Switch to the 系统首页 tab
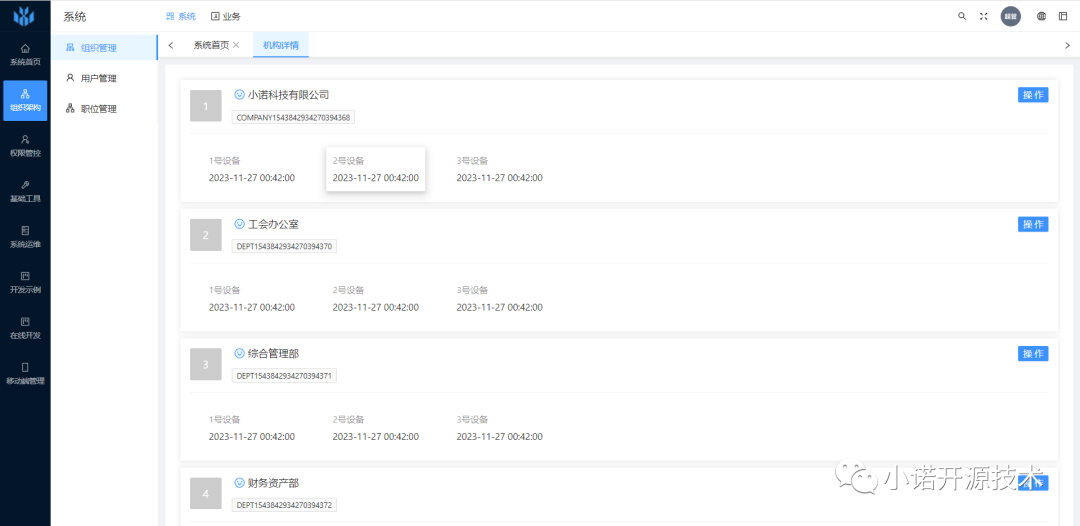The width and height of the screenshot is (1080, 526). [x=211, y=45]
